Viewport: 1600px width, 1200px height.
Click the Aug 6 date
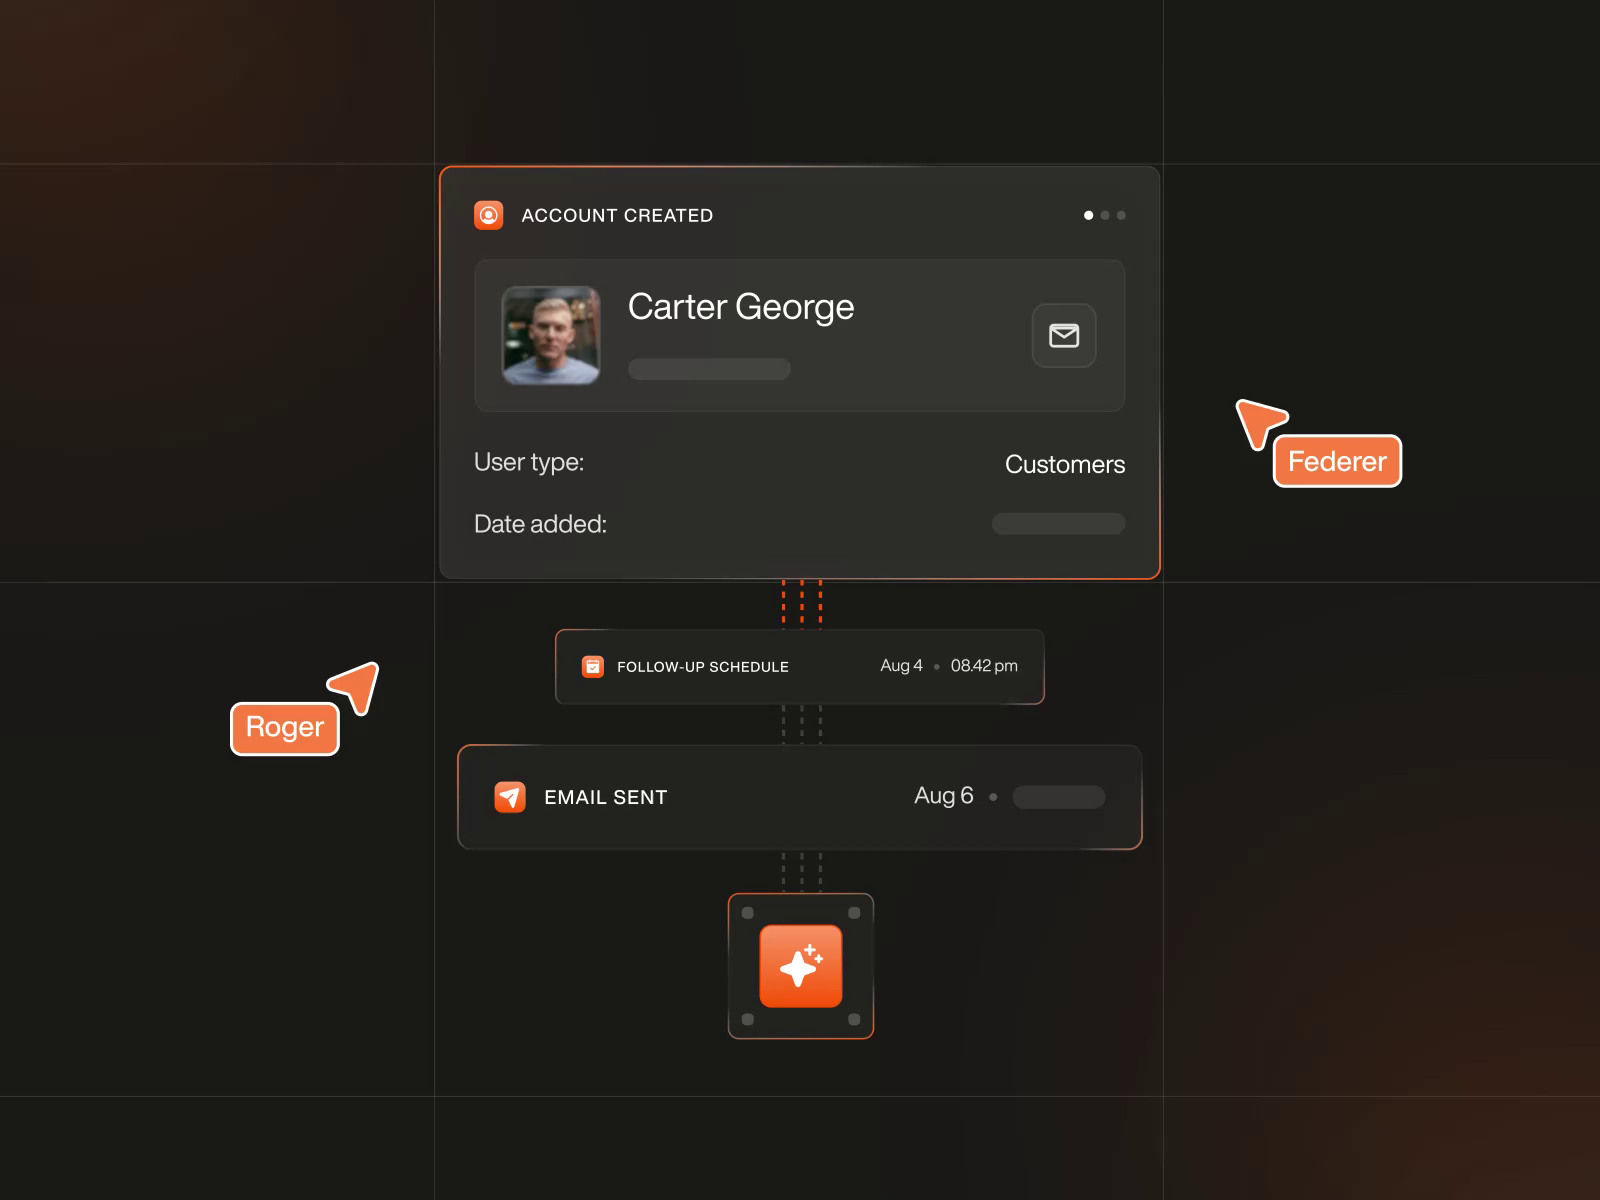coord(944,796)
